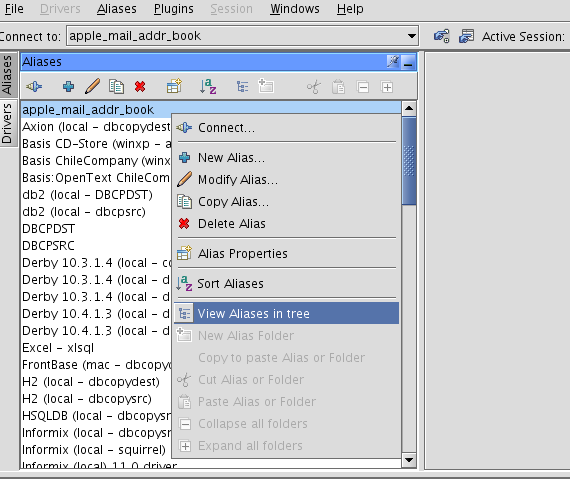Switch to the Aliases side tab

coord(7,75)
